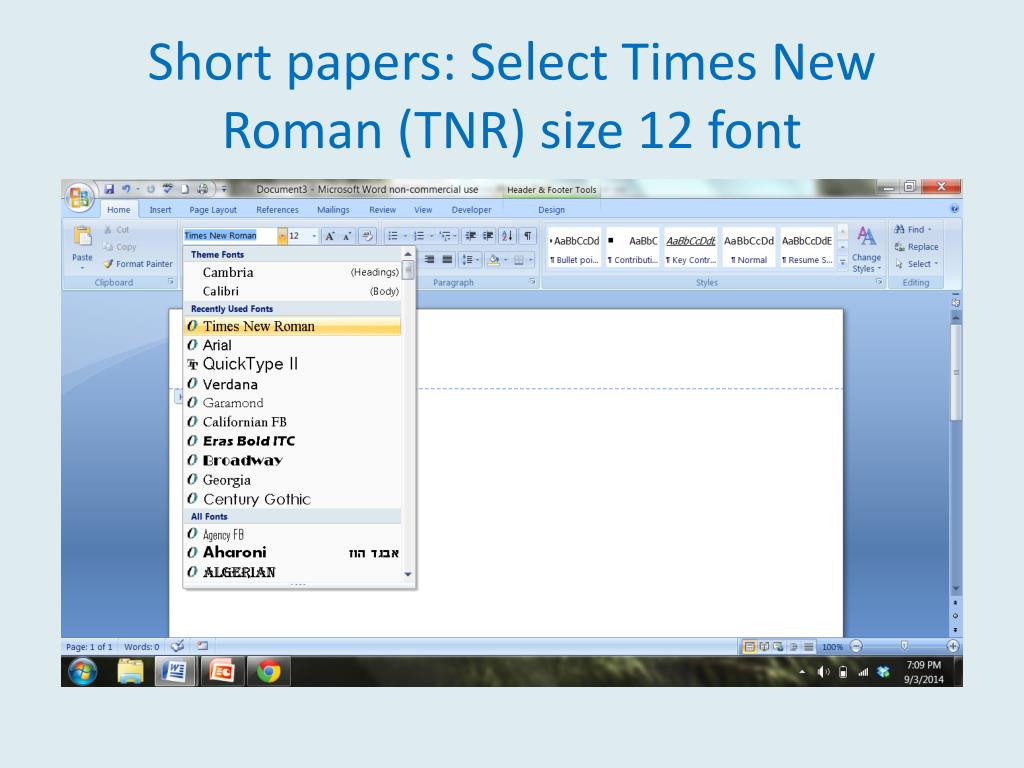Click the Windows Start button

(82, 671)
